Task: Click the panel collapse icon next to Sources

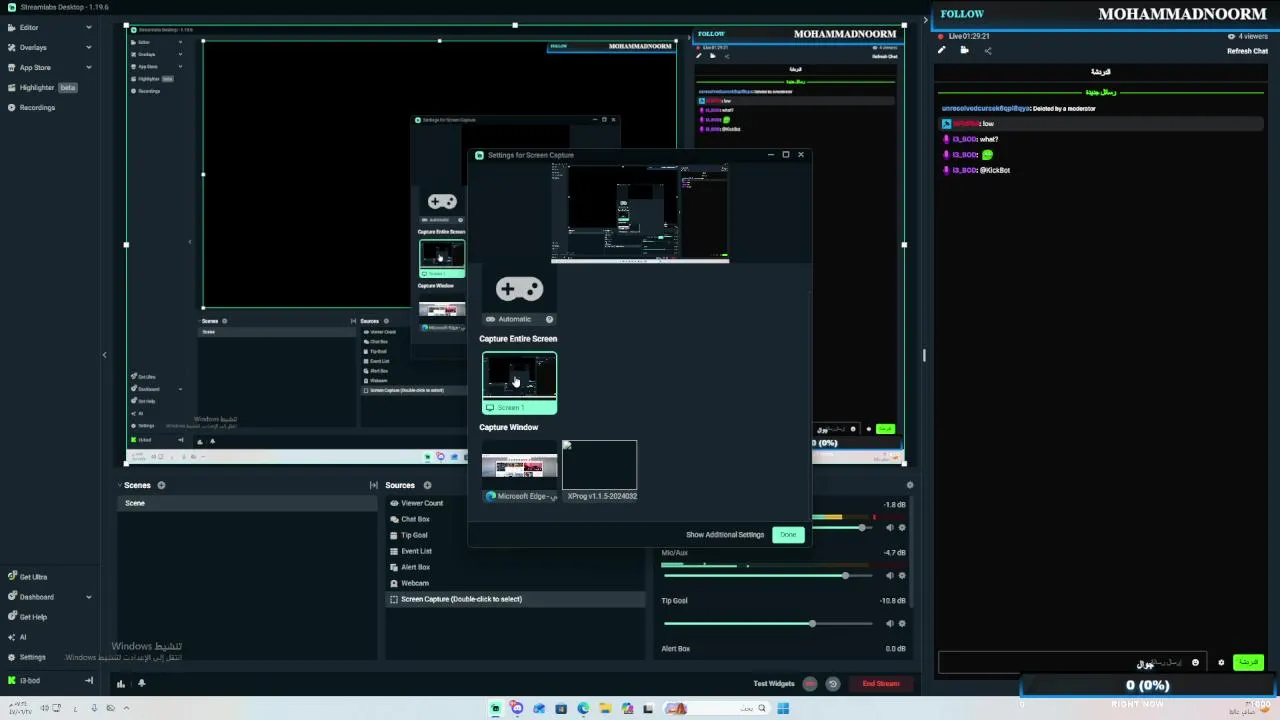Action: pyautogui.click(x=373, y=485)
